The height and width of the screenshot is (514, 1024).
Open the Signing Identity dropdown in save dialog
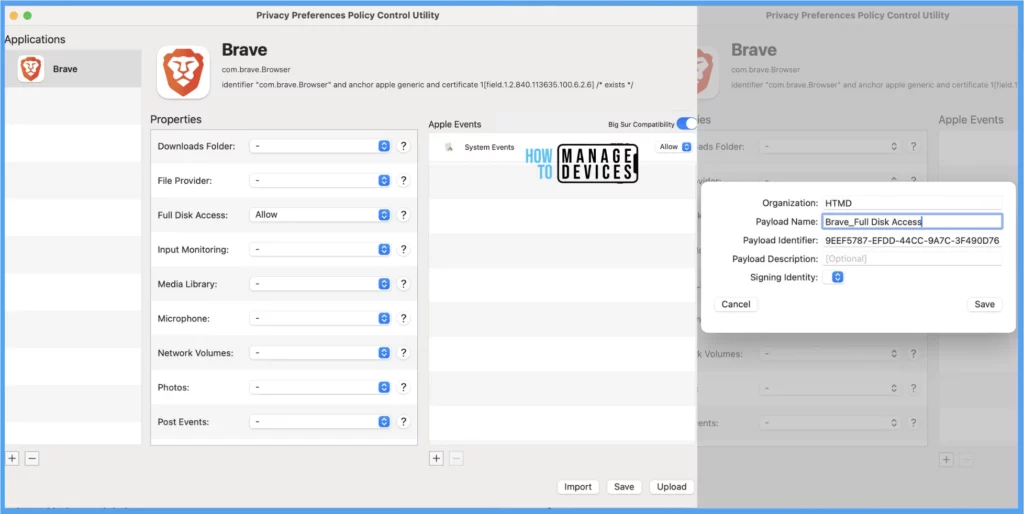pyautogui.click(x=834, y=277)
